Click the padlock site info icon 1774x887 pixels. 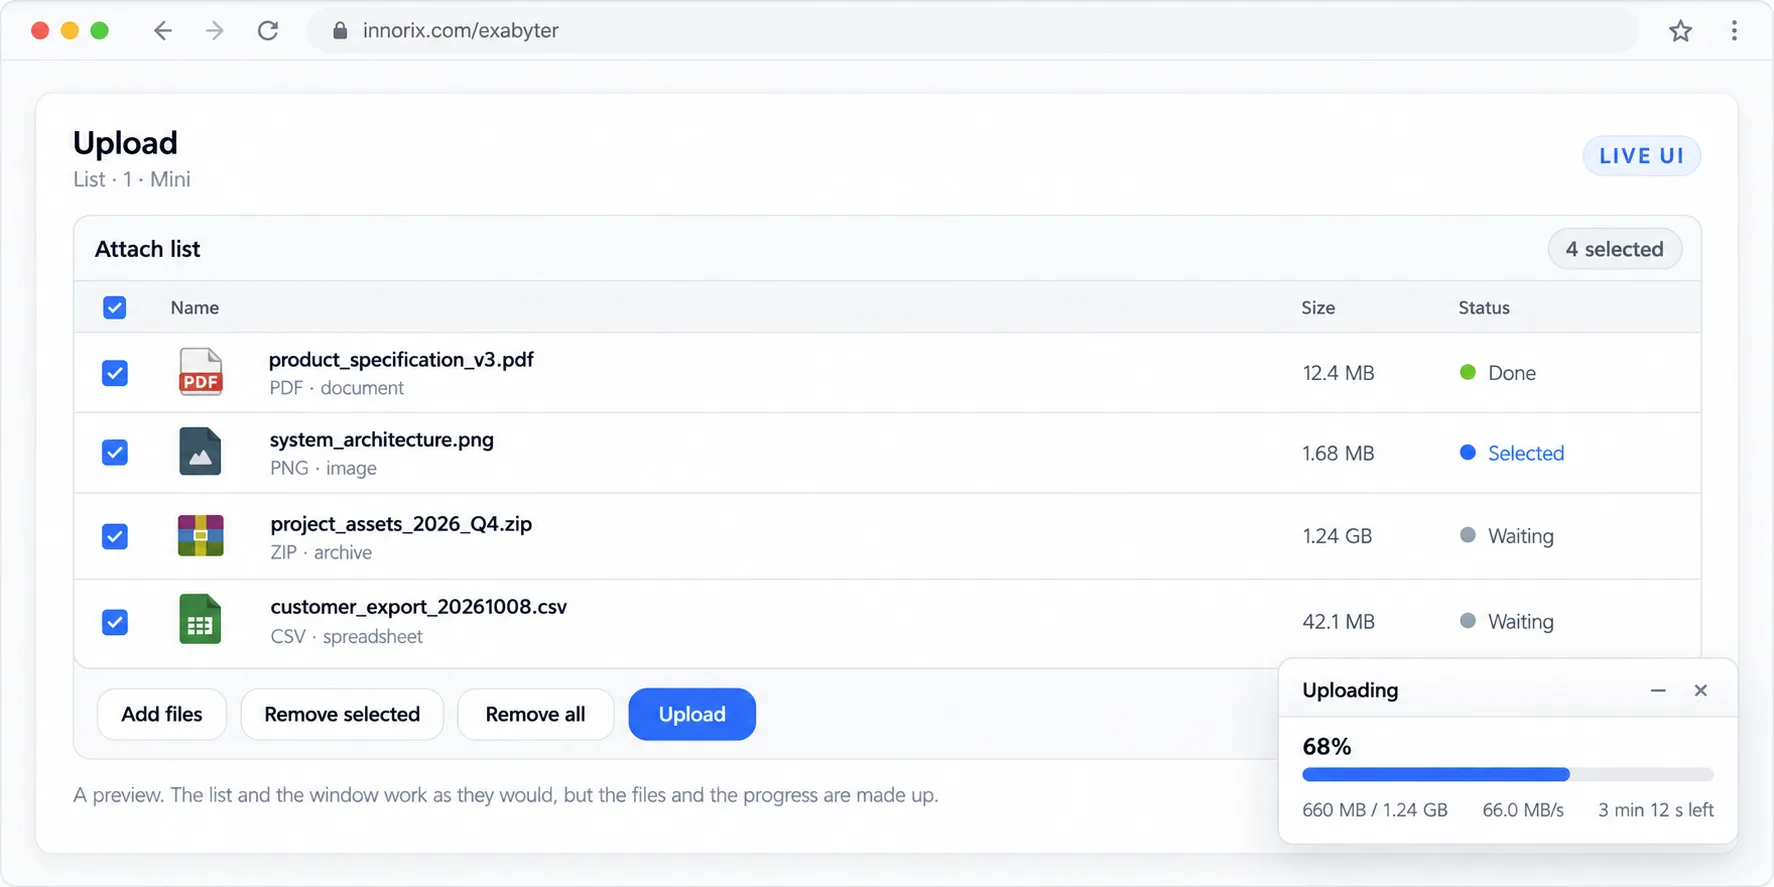[x=340, y=30]
